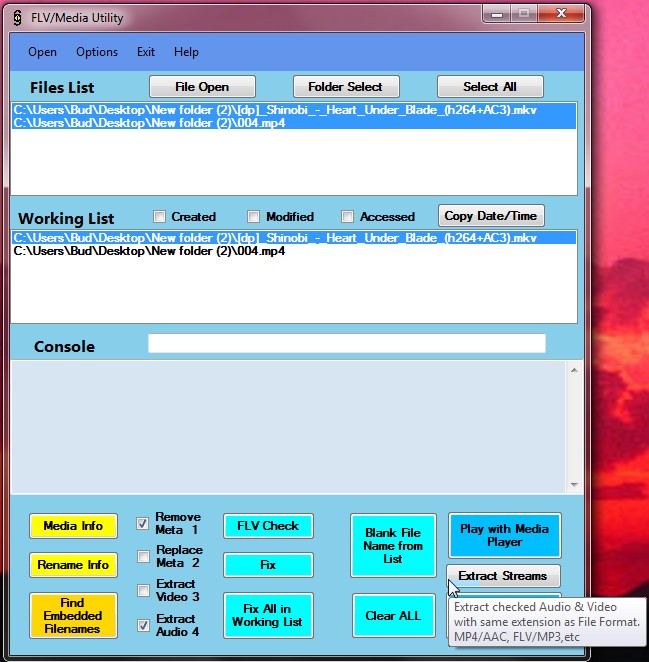This screenshot has width=649, height=662.
Task: Minimize the FLV/Media Utility window
Action: click(x=497, y=14)
